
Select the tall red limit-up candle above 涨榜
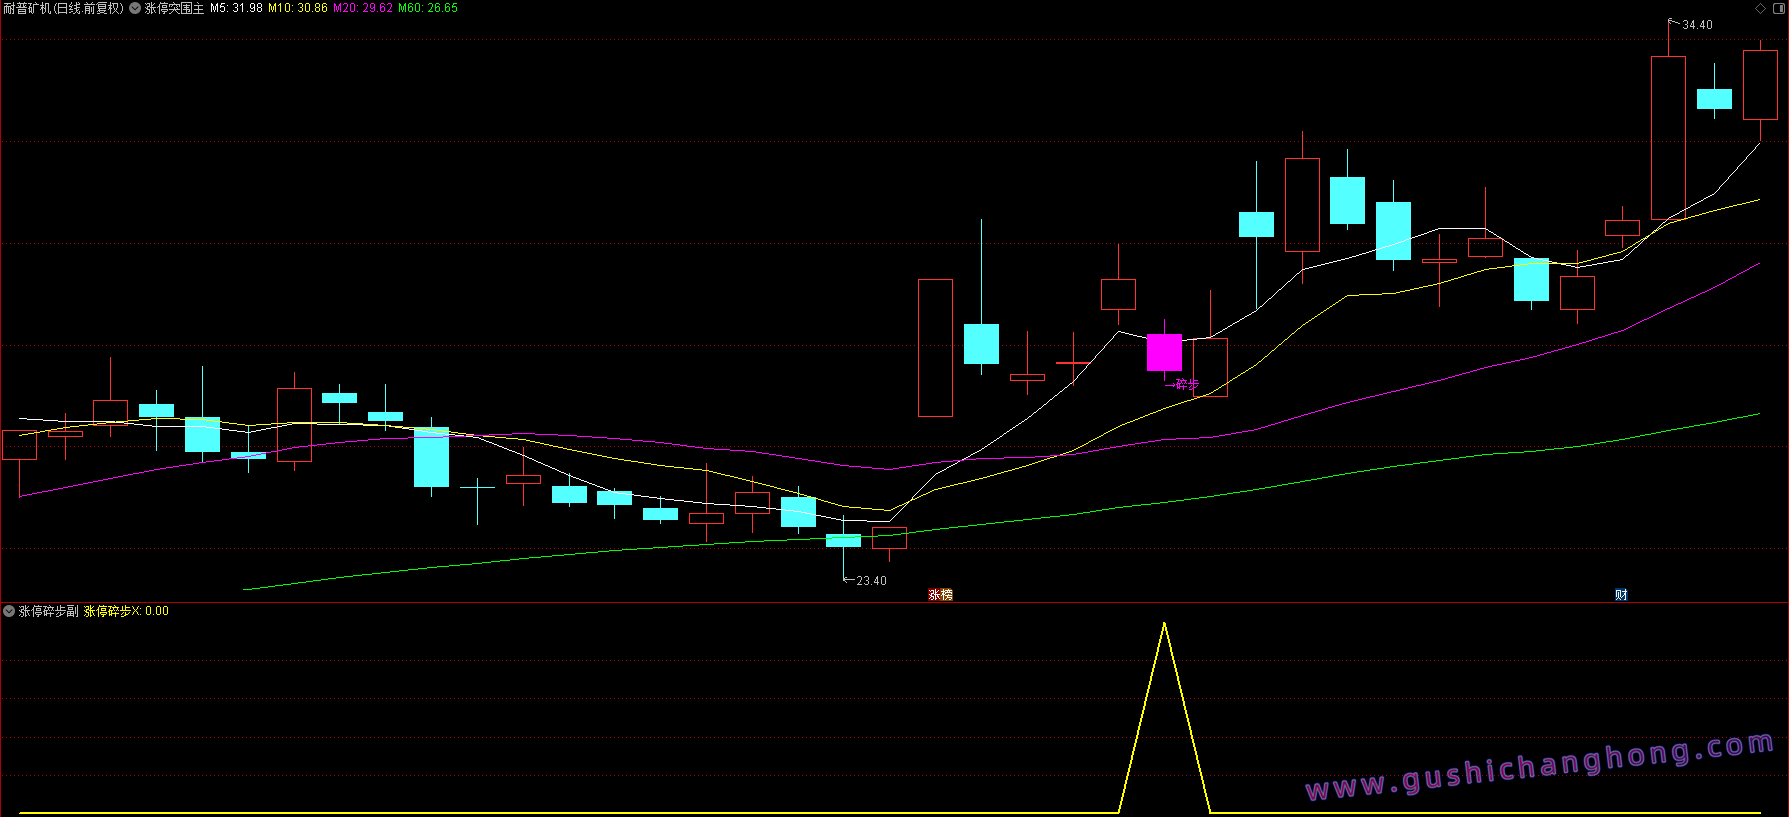click(x=935, y=348)
